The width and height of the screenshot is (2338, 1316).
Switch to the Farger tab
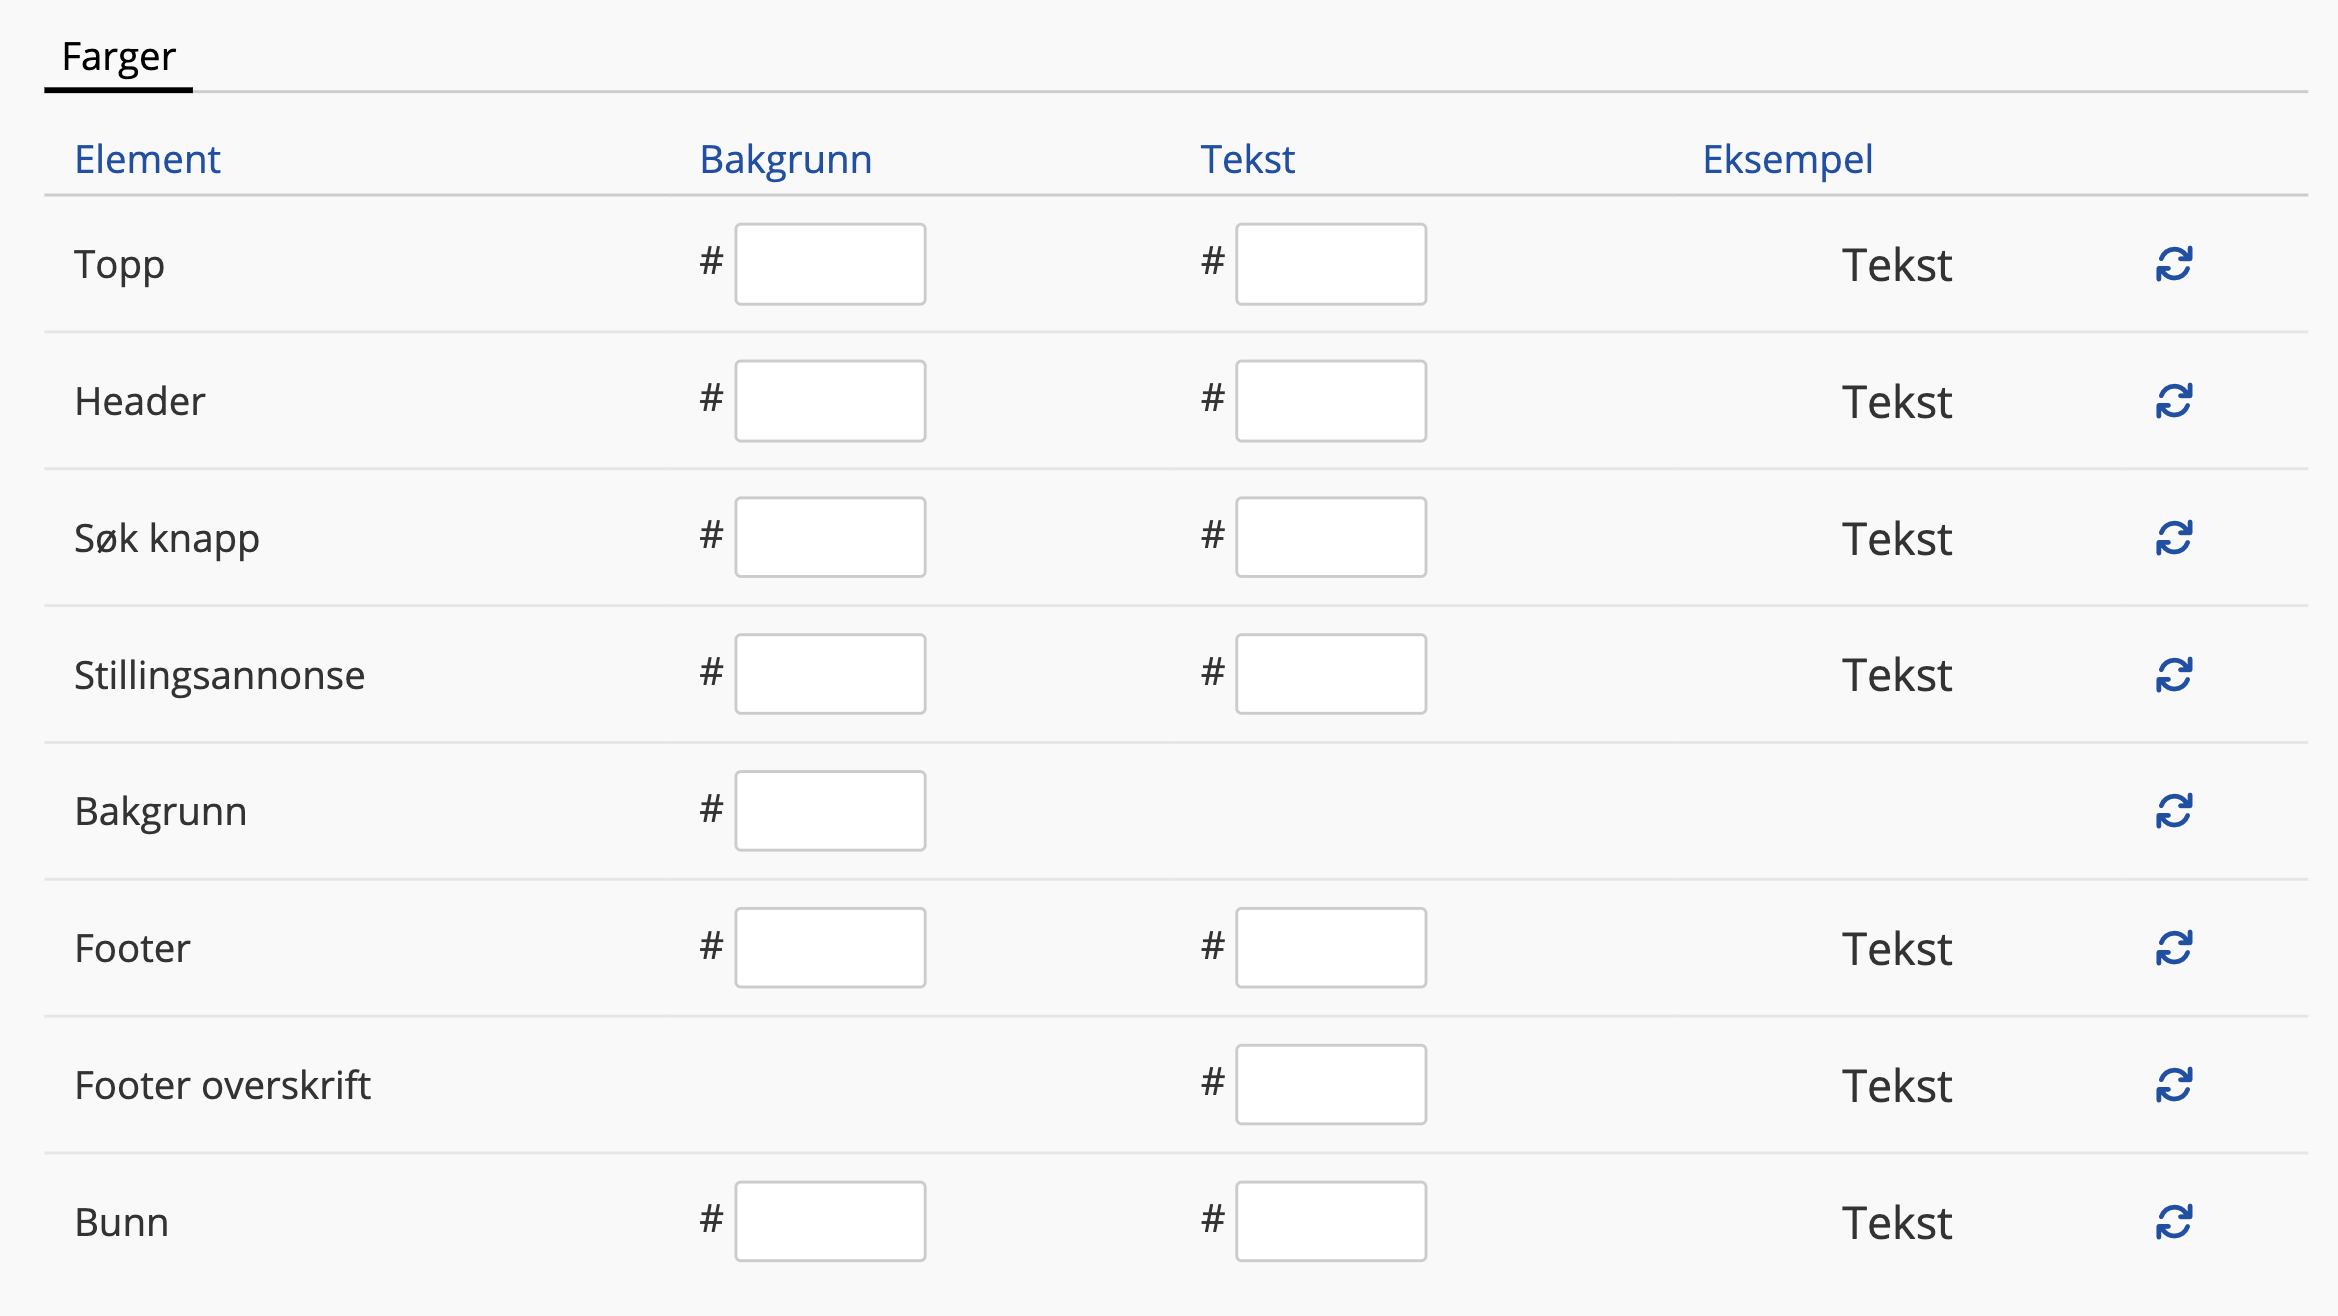tap(118, 57)
